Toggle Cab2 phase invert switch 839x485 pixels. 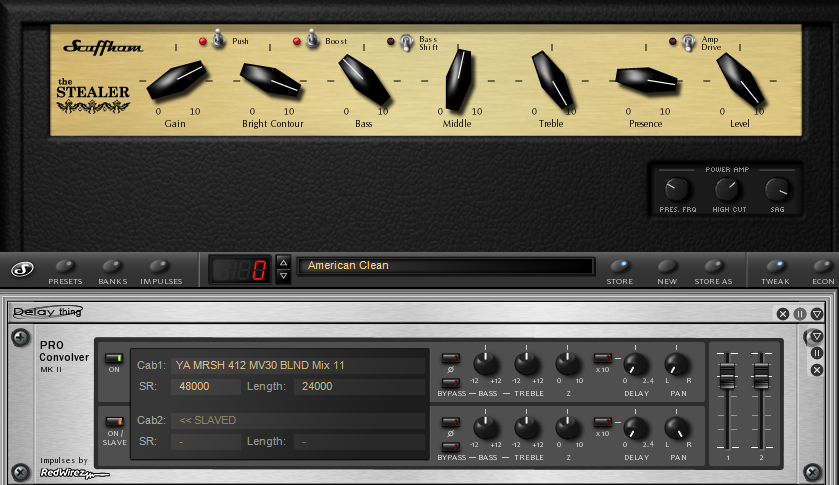(451, 422)
